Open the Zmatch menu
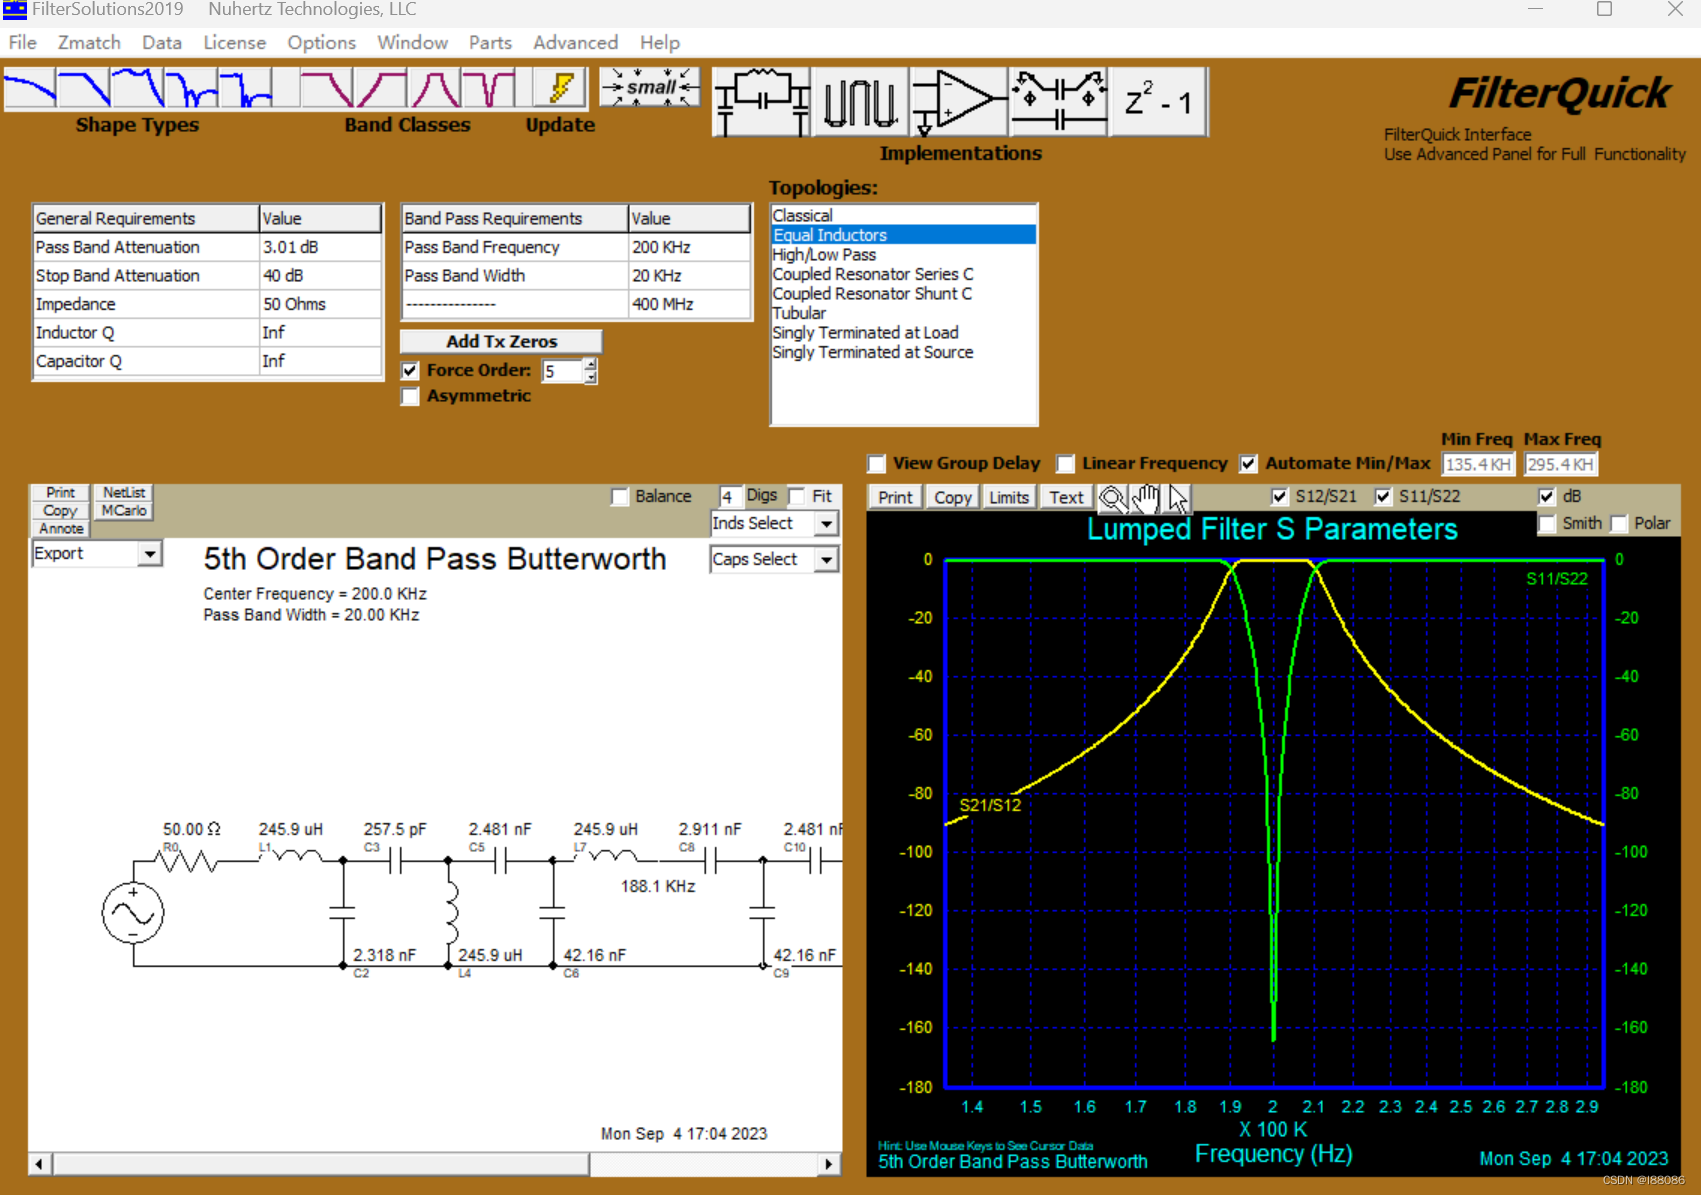Viewport: 1701px width, 1195px height. point(89,43)
